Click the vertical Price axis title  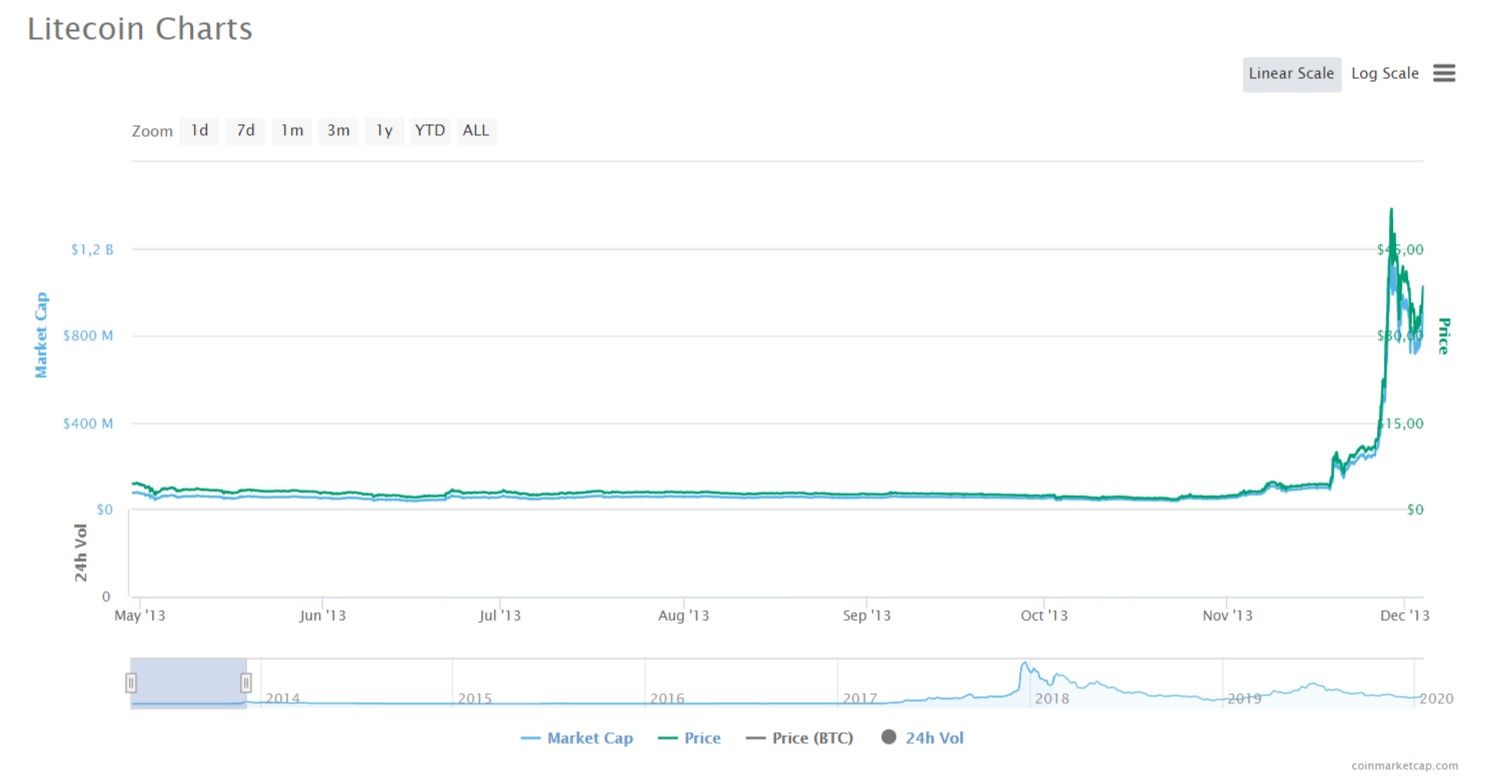(x=1443, y=336)
